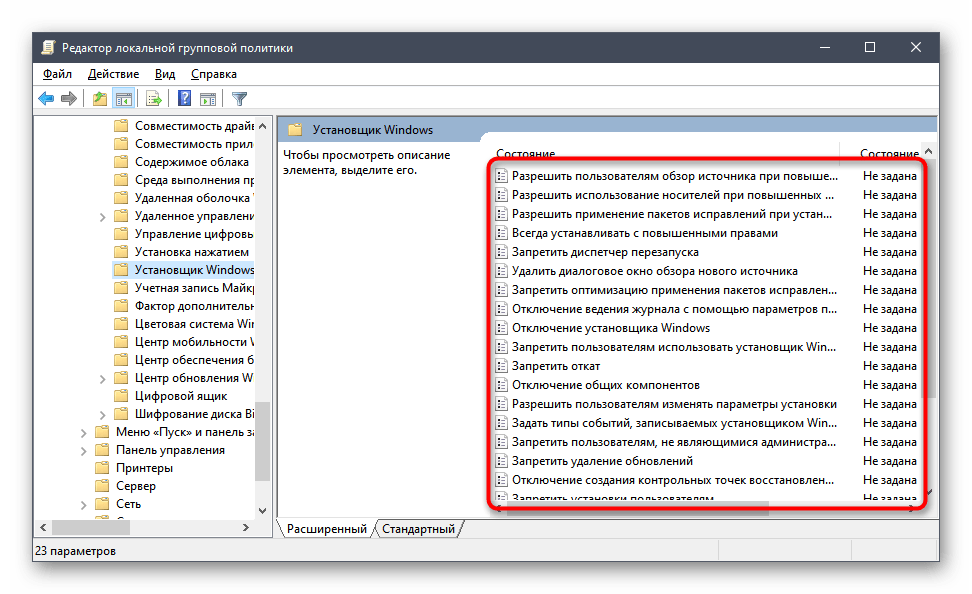Screen dimensions: 972x594
Task: Toggle the action pane toolbar icon
Action: pos(208,98)
